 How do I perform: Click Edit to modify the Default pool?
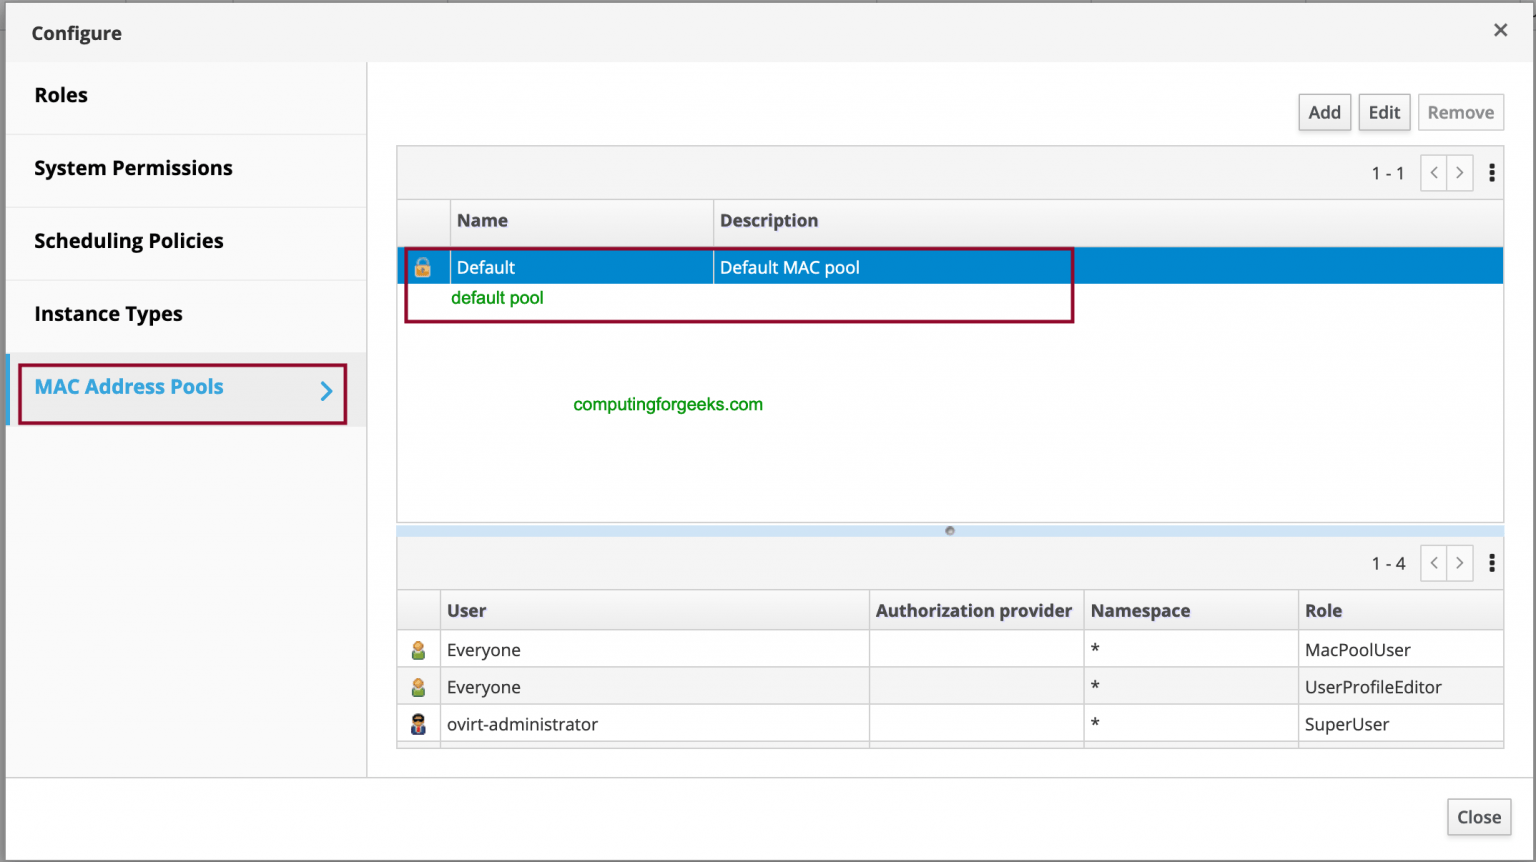pyautogui.click(x=1384, y=112)
